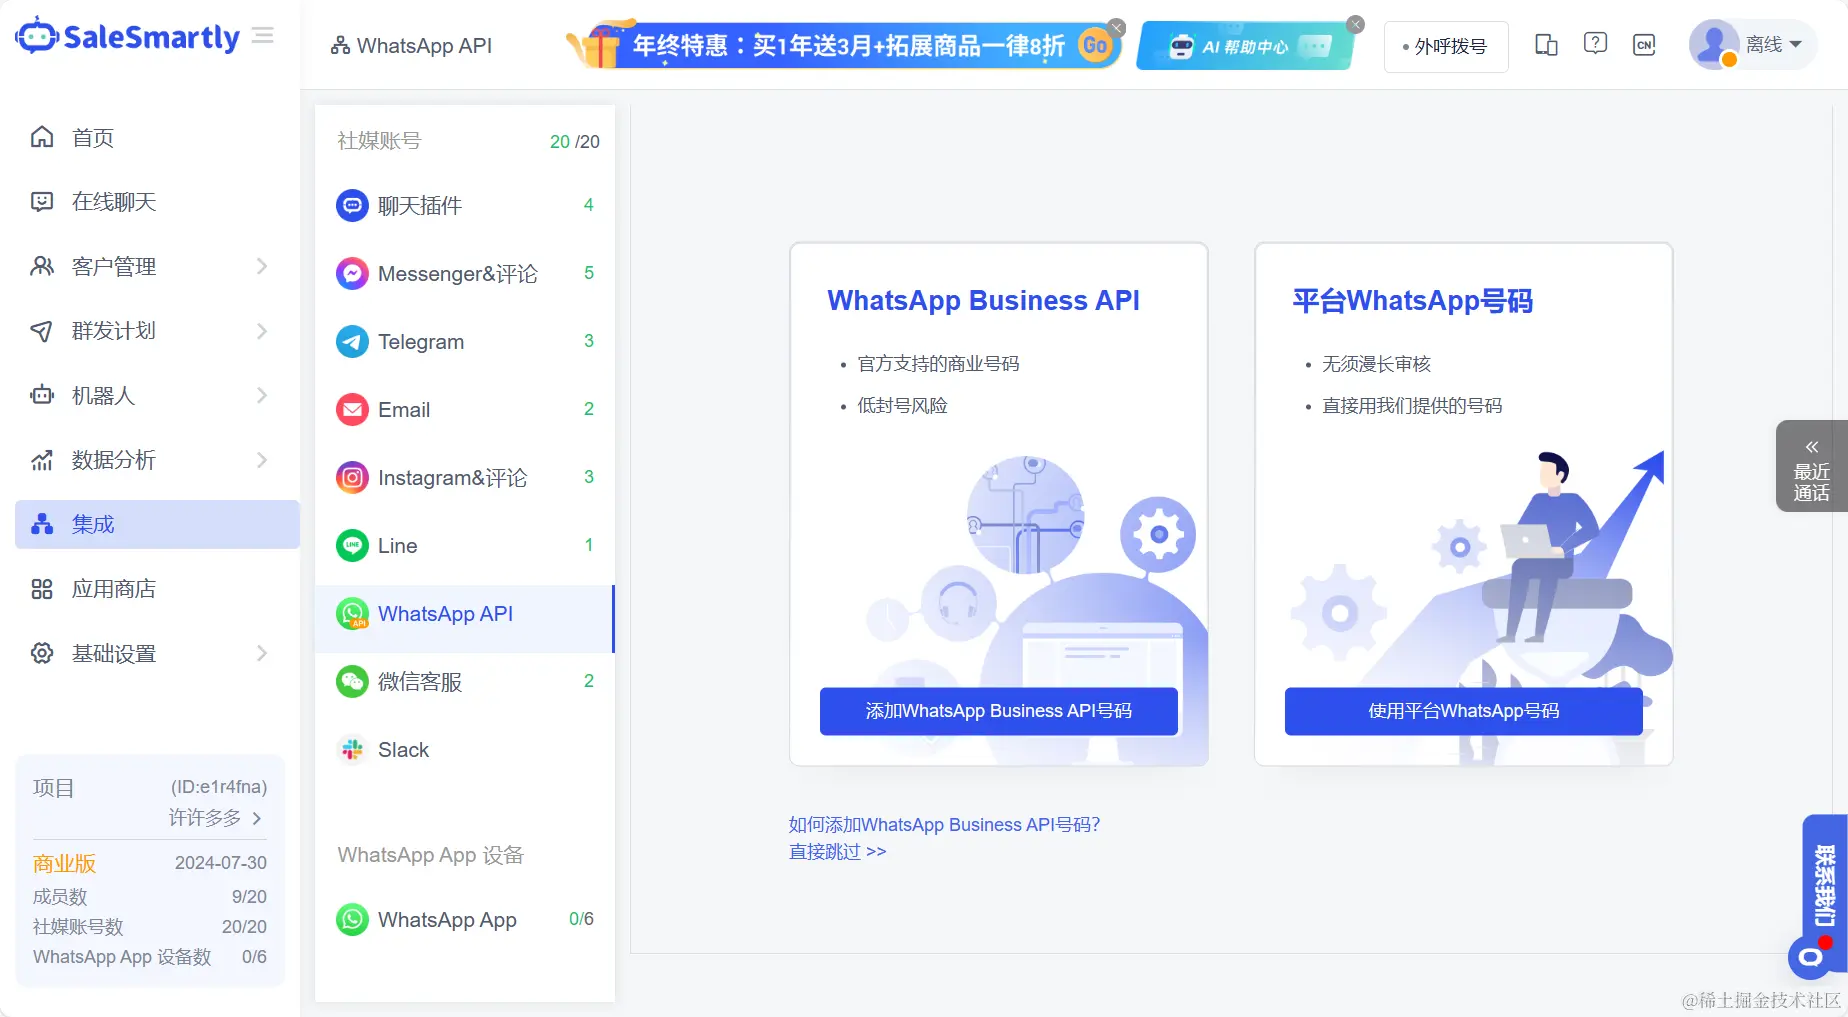This screenshot has height=1017, width=1848.
Task: Open the Instagram&评论 channel icon
Action: coord(352,478)
